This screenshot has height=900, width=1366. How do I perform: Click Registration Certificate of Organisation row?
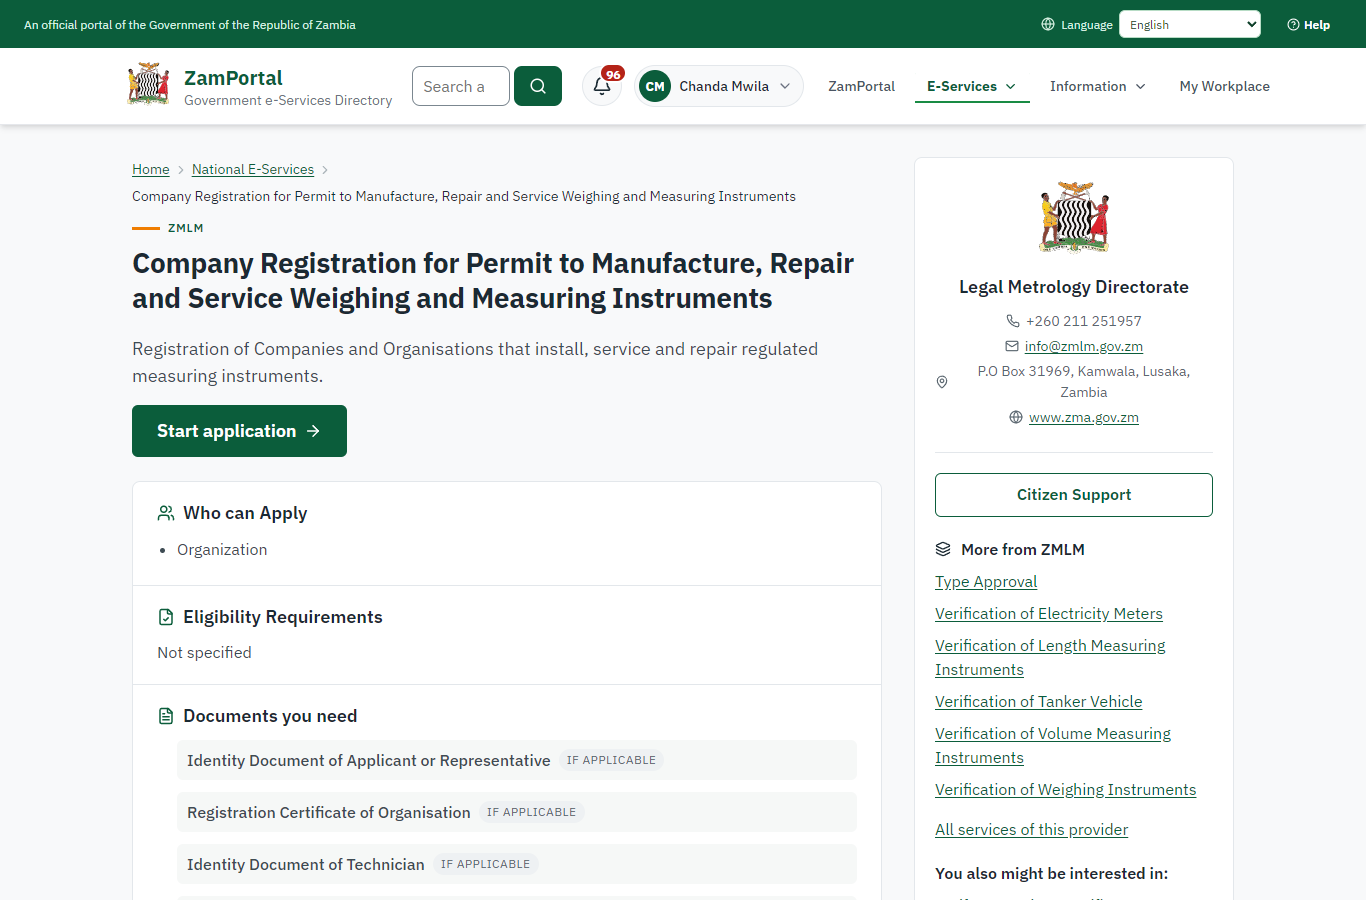point(517,812)
